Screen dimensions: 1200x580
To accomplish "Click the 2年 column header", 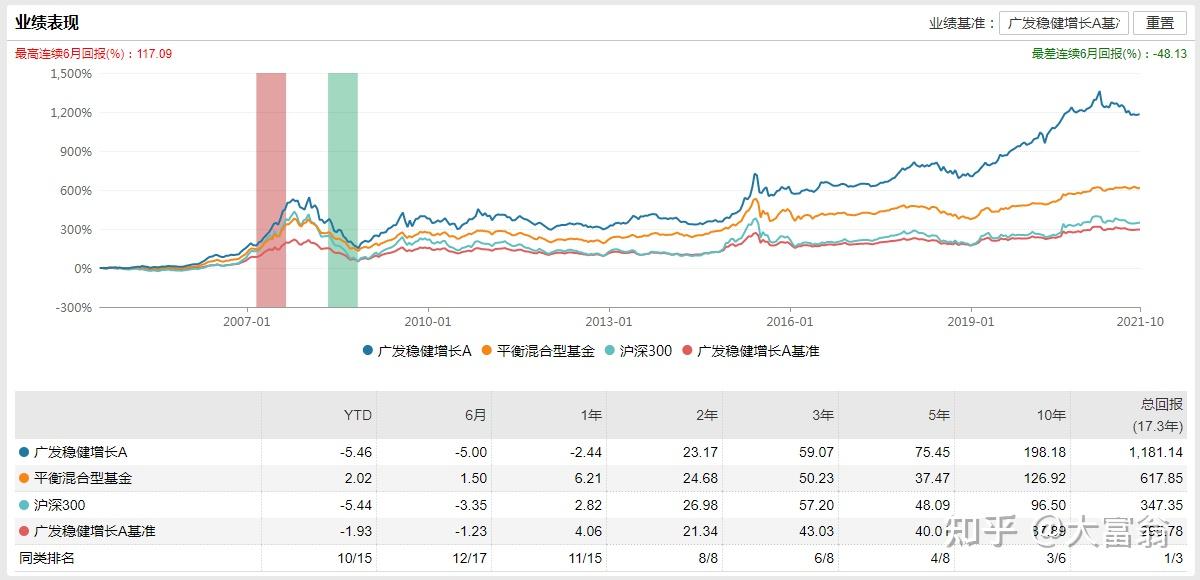I will (x=706, y=415).
